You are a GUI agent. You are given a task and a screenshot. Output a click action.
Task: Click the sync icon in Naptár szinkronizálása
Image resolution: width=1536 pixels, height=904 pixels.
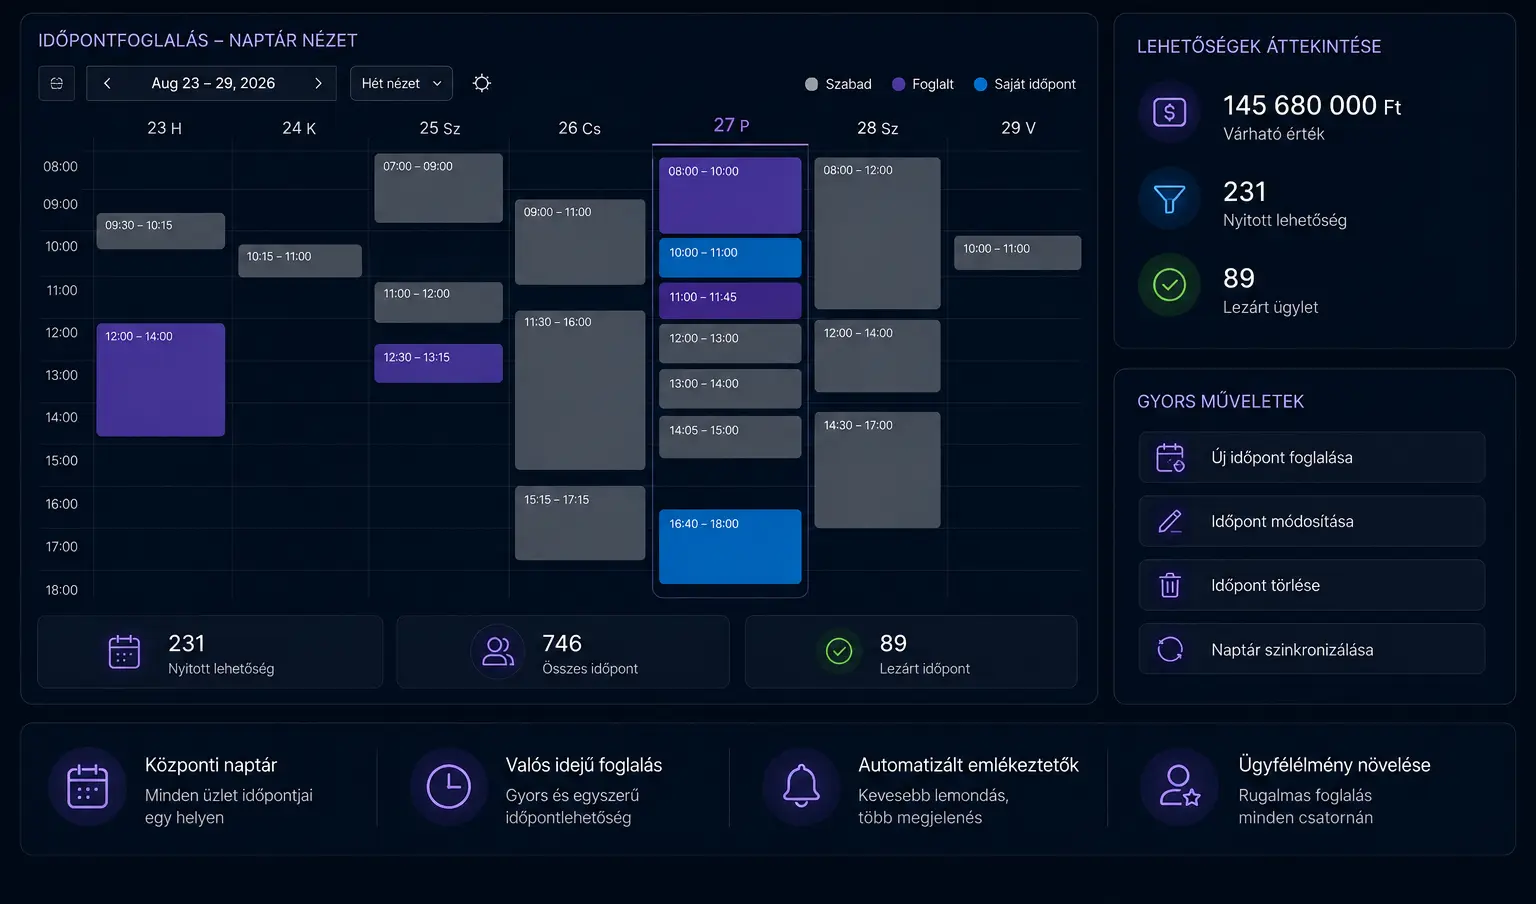tap(1170, 649)
